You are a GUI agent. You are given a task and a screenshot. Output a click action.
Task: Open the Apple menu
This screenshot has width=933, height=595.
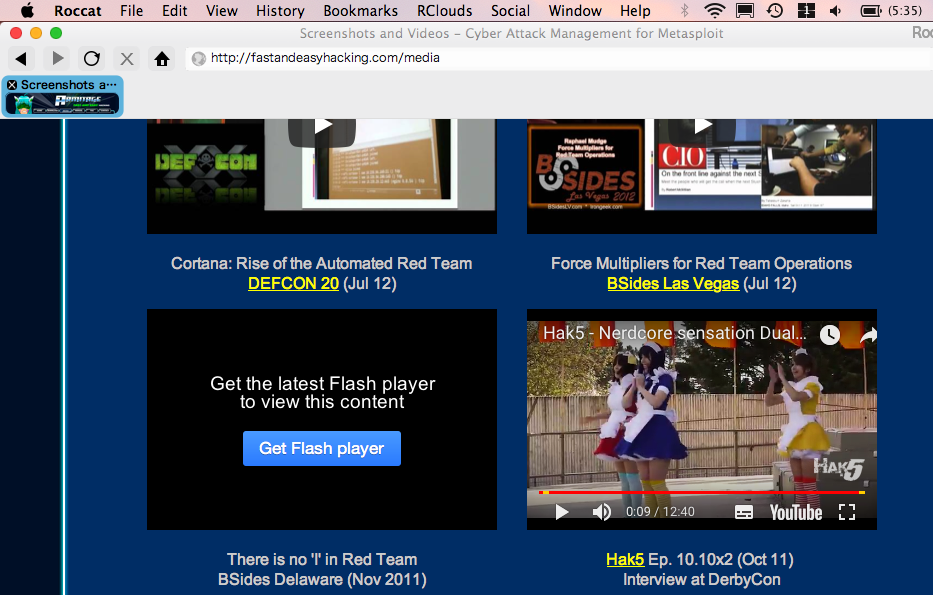[x=27, y=11]
